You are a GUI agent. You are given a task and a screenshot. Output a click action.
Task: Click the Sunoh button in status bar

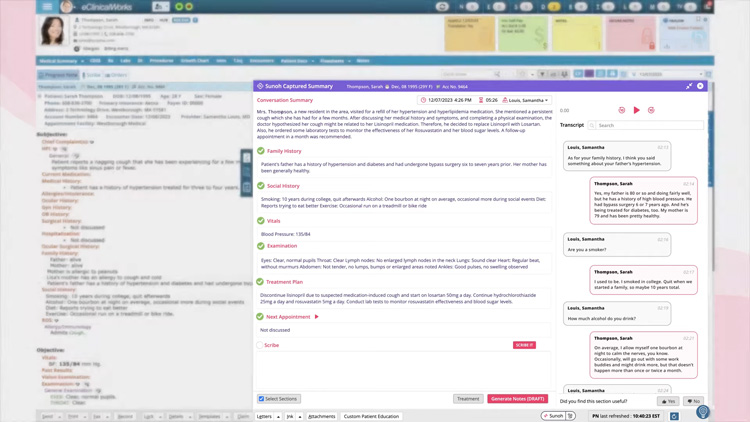click(x=553, y=416)
